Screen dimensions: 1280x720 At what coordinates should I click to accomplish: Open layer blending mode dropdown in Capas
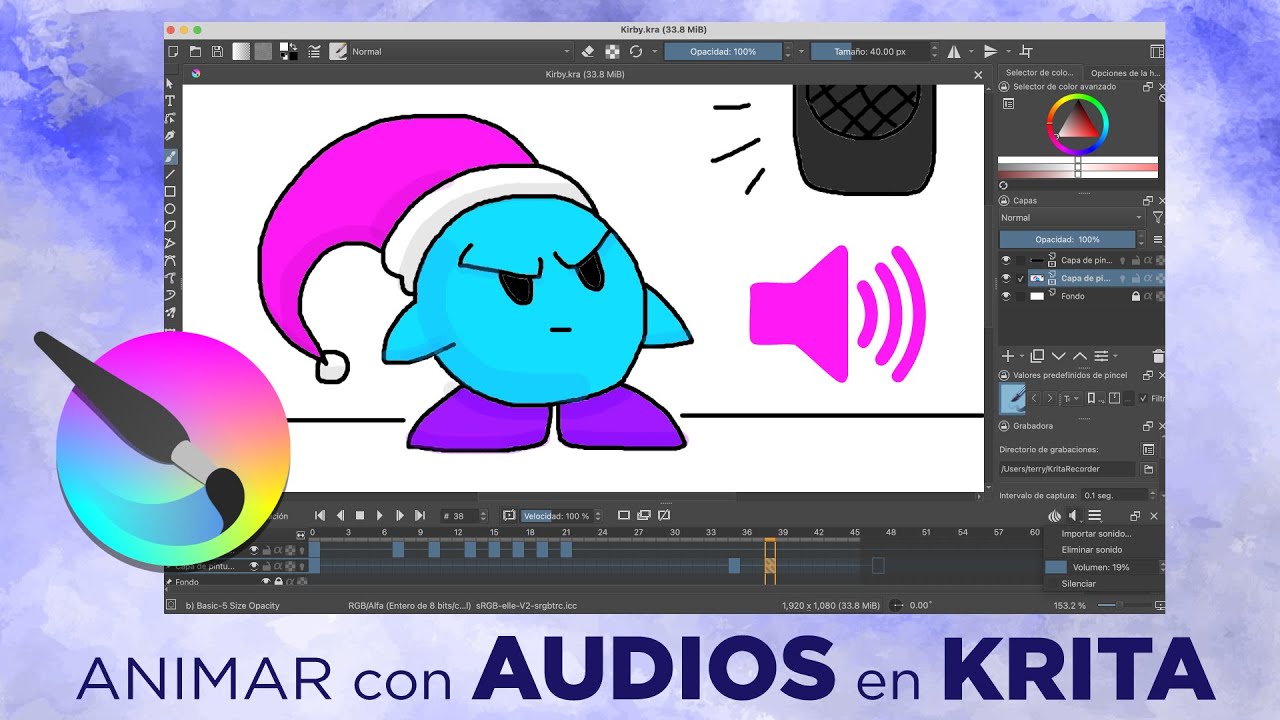click(x=1071, y=217)
